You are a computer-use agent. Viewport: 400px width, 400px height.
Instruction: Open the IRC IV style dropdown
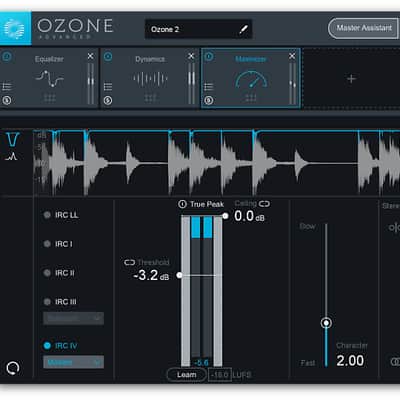click(73, 362)
